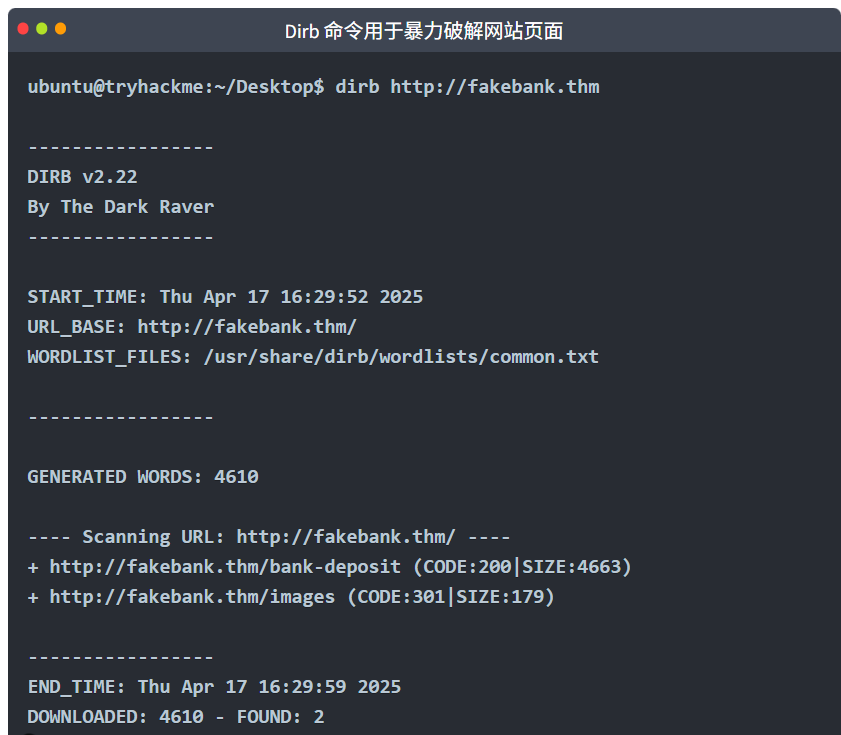Select the terminal prompt ubuntu@tryhackme
The image size is (841, 735).
click(110, 87)
